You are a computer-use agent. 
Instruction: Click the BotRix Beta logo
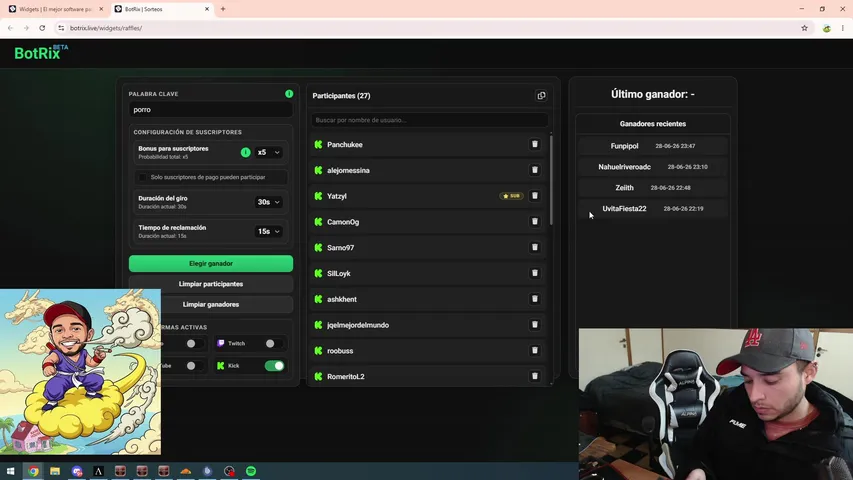[41, 52]
